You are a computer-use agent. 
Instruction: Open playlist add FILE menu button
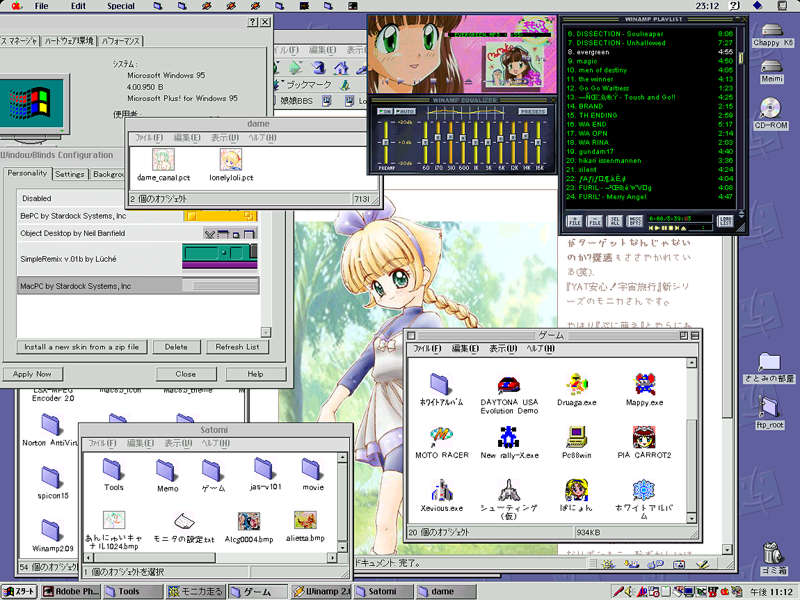coord(574,220)
